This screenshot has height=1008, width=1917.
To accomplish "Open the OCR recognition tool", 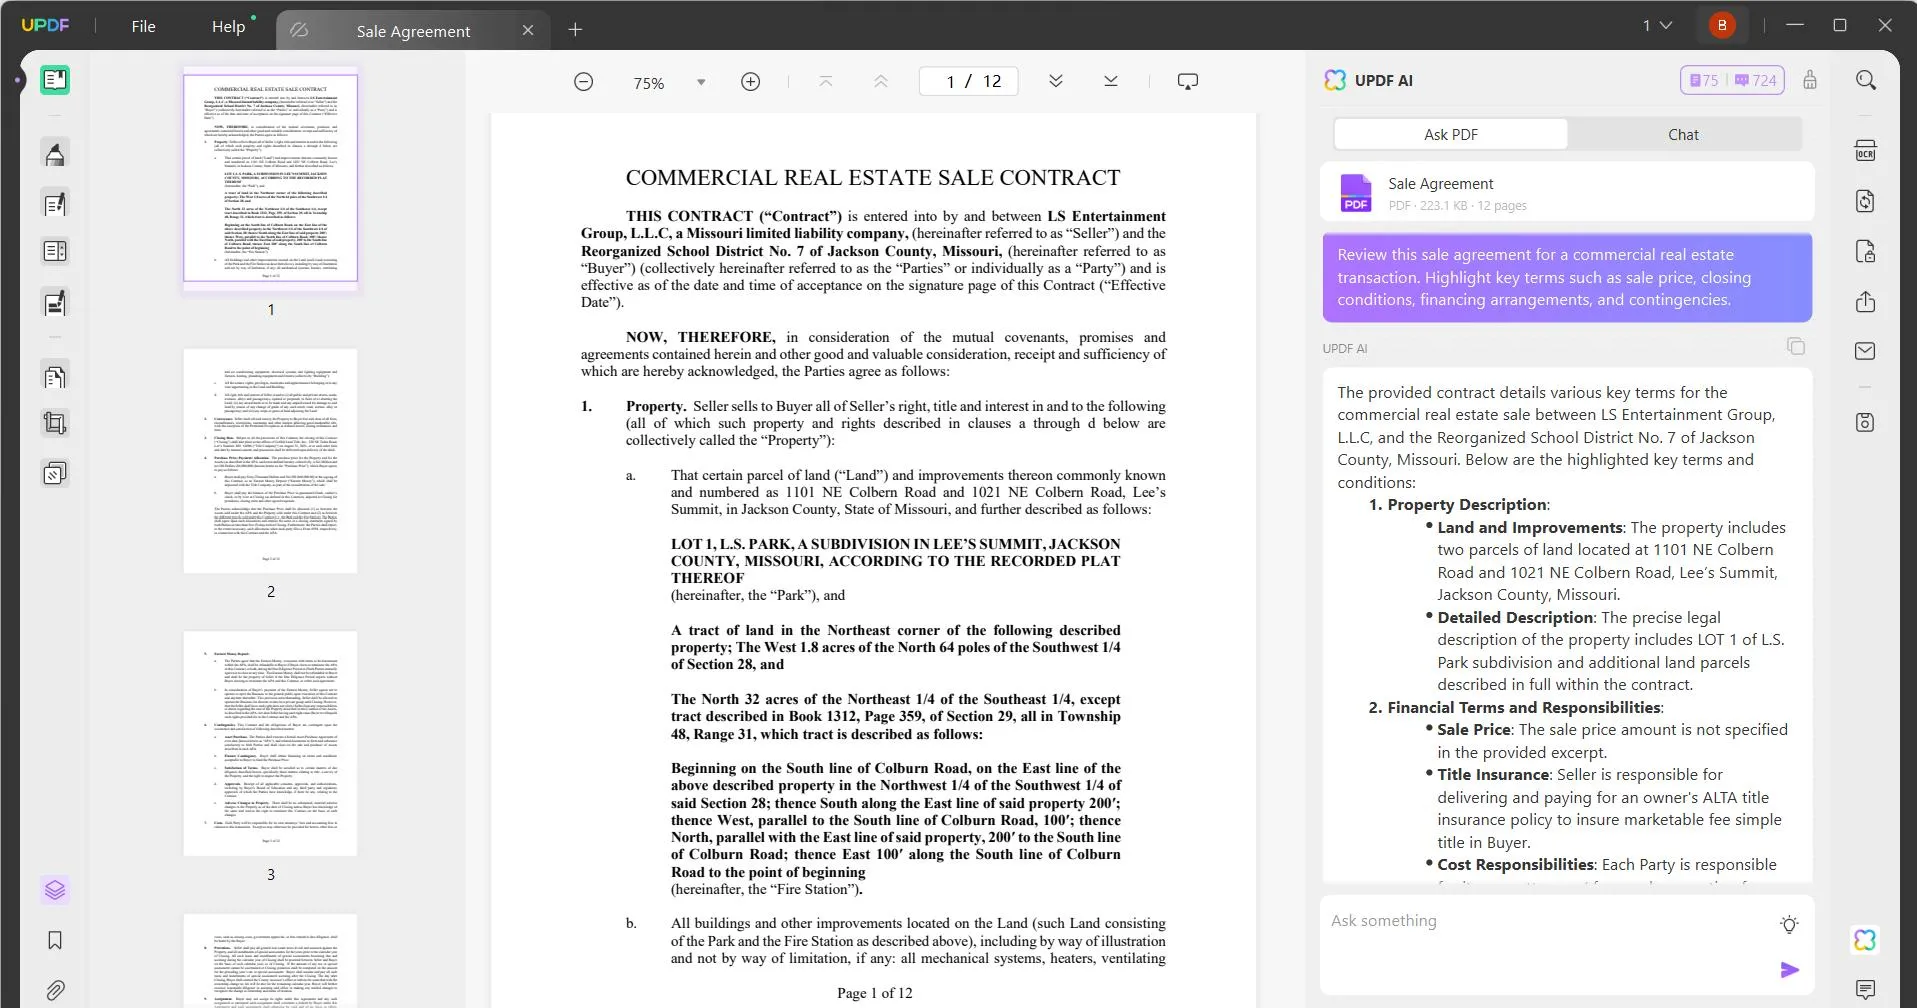I will click(1865, 151).
